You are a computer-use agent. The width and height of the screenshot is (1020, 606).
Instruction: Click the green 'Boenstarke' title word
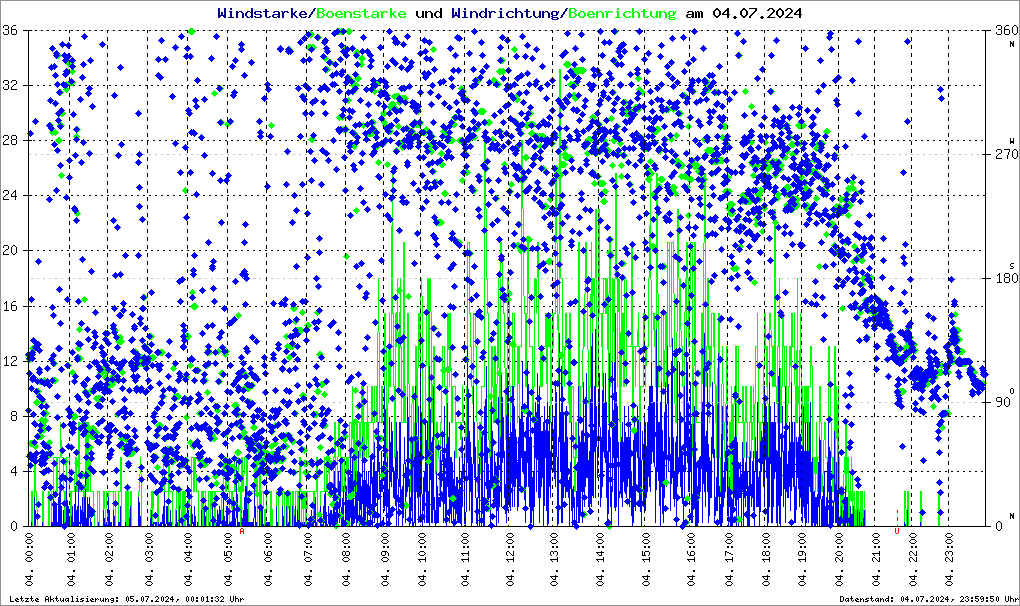[x=361, y=13]
